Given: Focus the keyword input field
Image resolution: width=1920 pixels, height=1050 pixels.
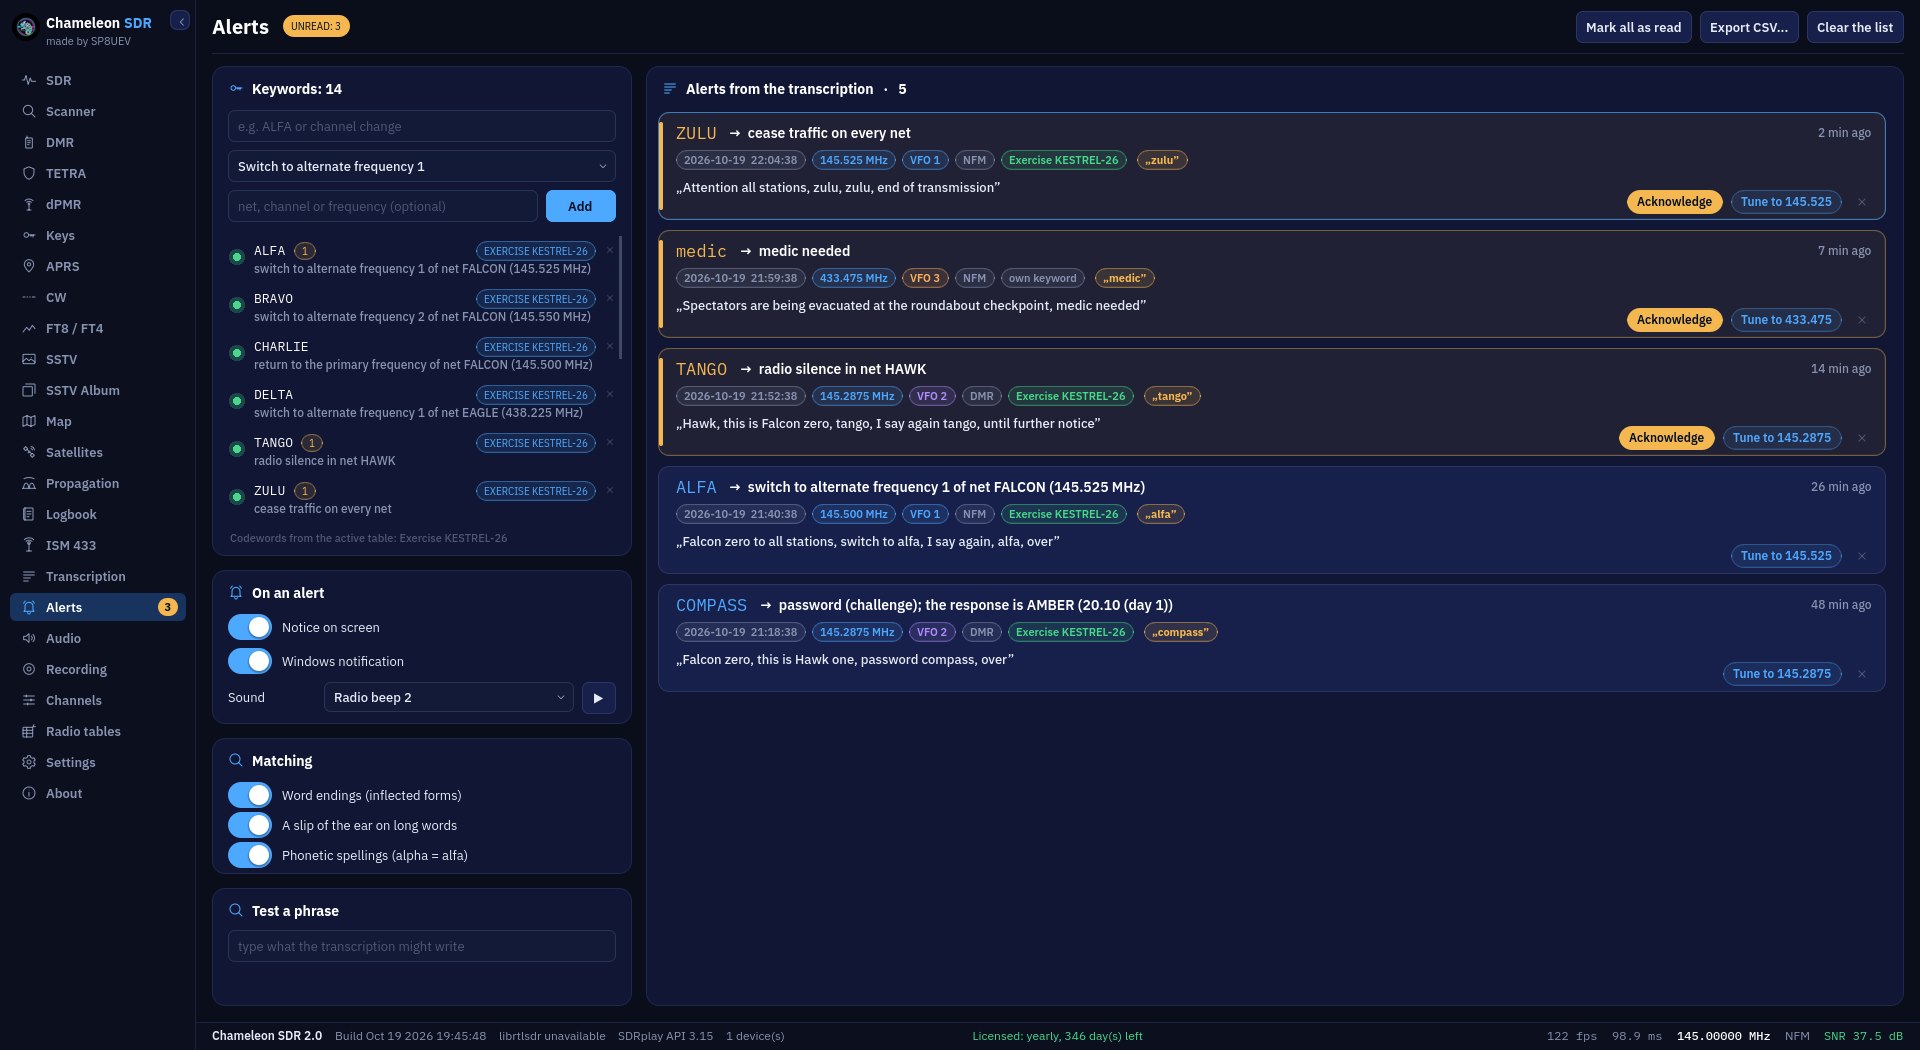Looking at the screenshot, I should coord(422,126).
